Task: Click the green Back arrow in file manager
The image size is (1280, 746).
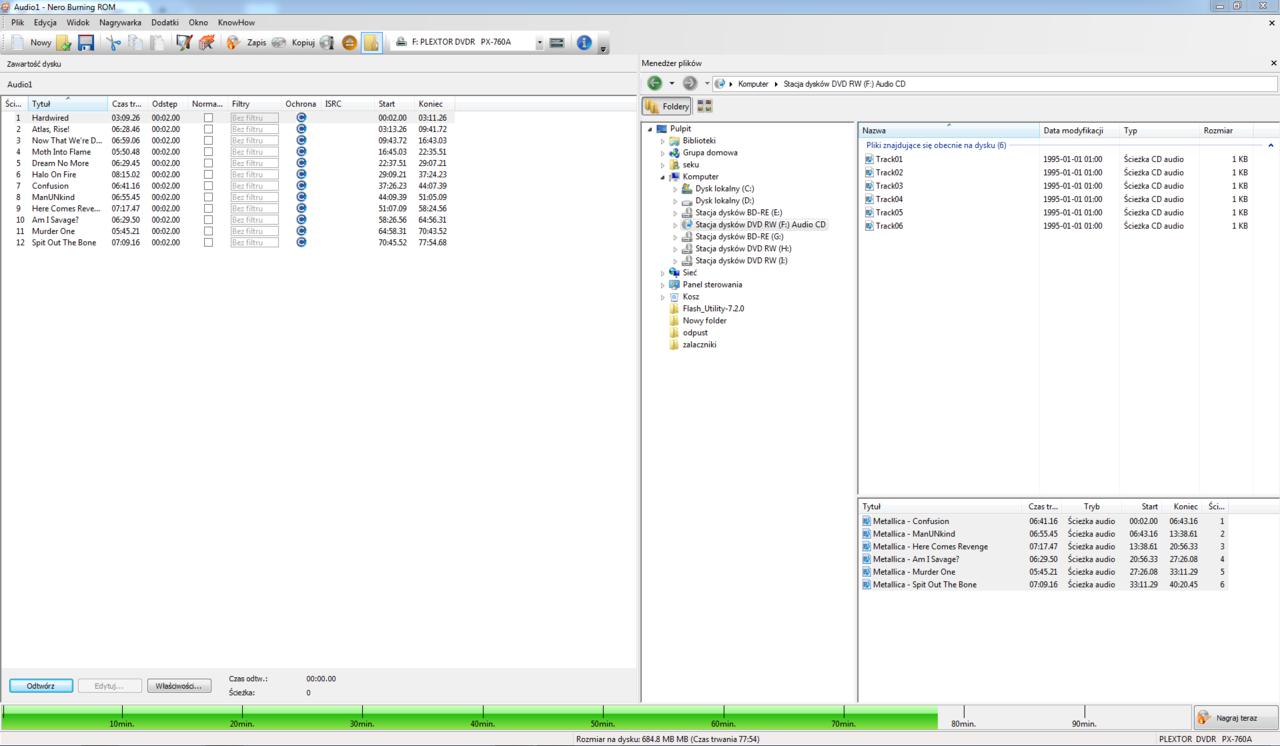Action: click(x=655, y=83)
